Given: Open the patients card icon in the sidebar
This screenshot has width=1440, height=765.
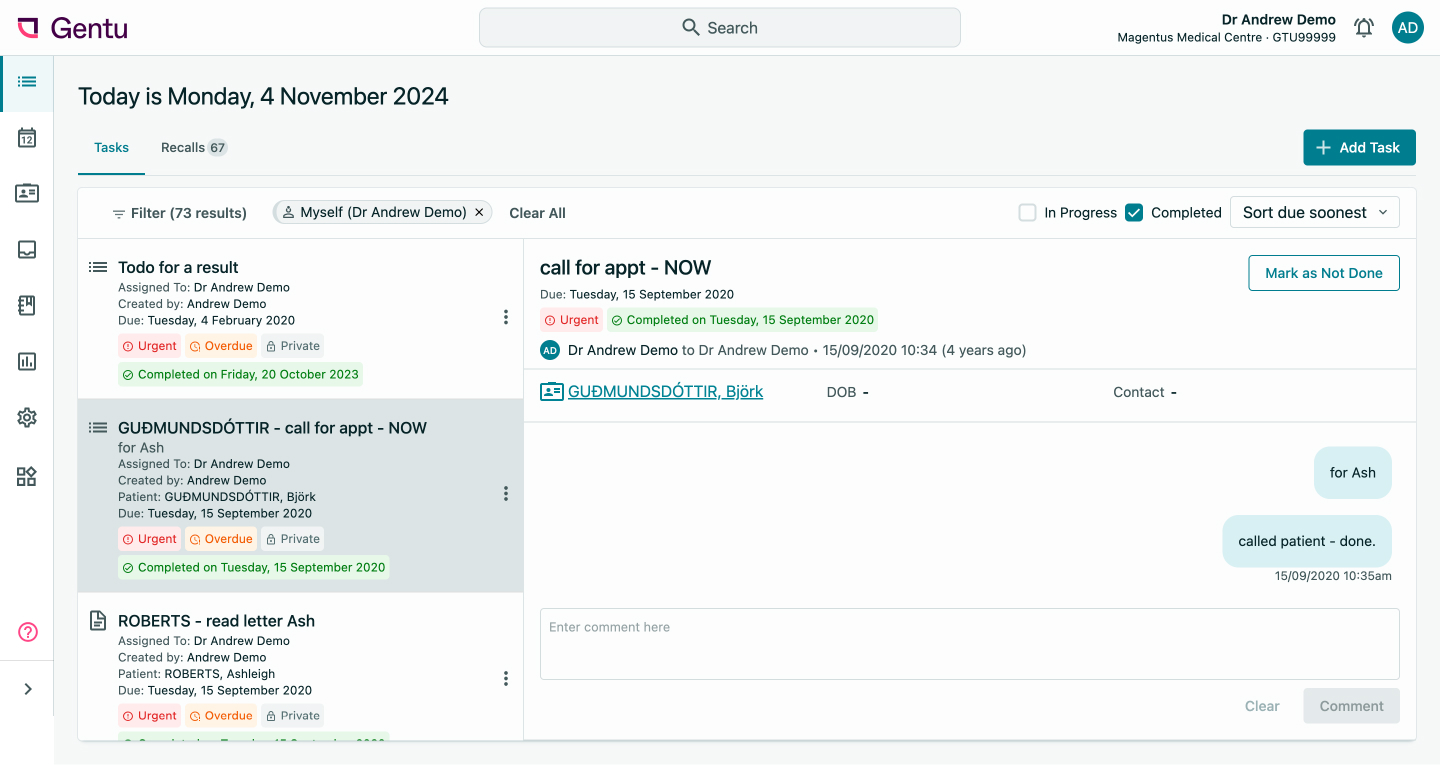Looking at the screenshot, I should point(27,194).
